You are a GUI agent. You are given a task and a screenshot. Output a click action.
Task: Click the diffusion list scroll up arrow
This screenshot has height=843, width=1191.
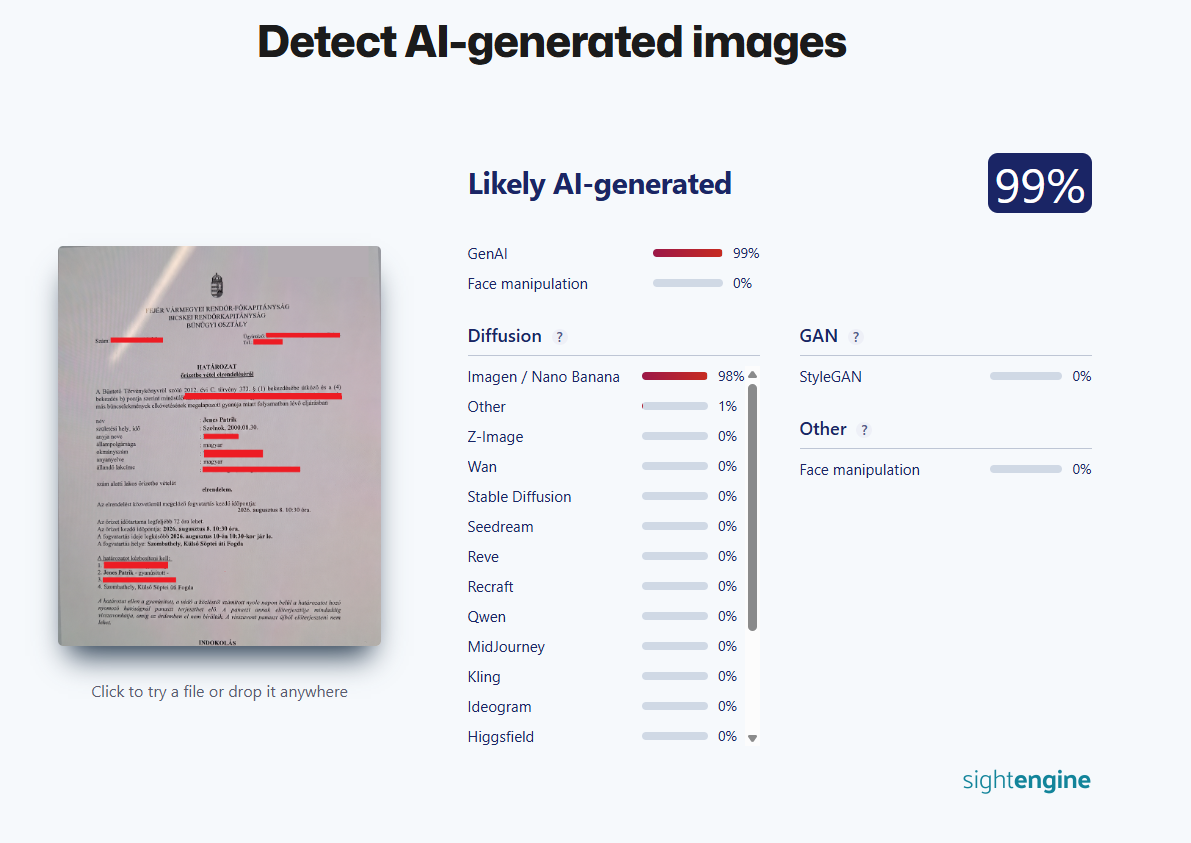pyautogui.click(x=753, y=374)
